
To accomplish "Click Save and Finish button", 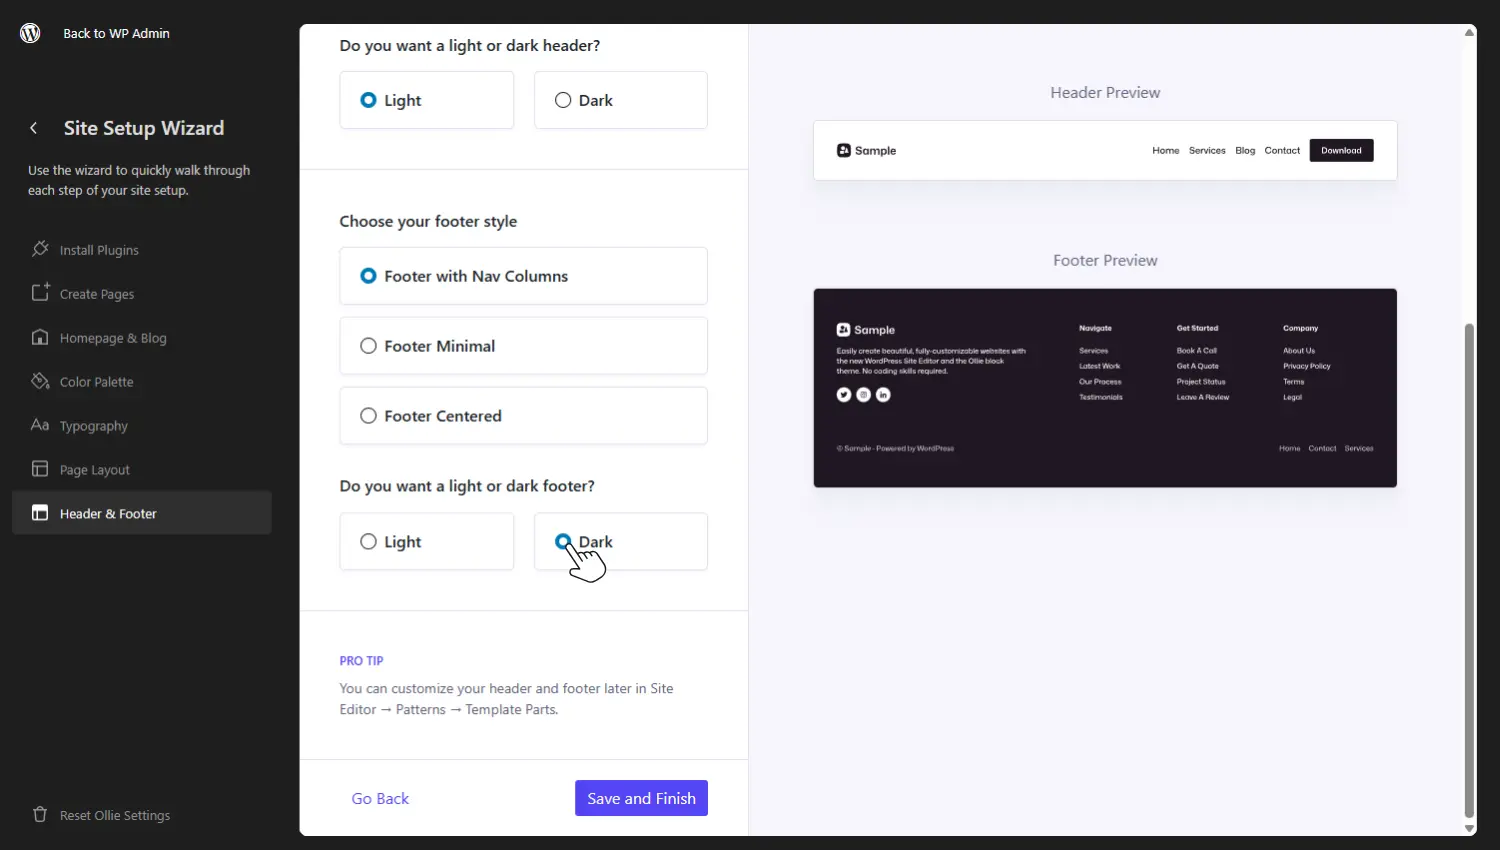I will click(641, 798).
